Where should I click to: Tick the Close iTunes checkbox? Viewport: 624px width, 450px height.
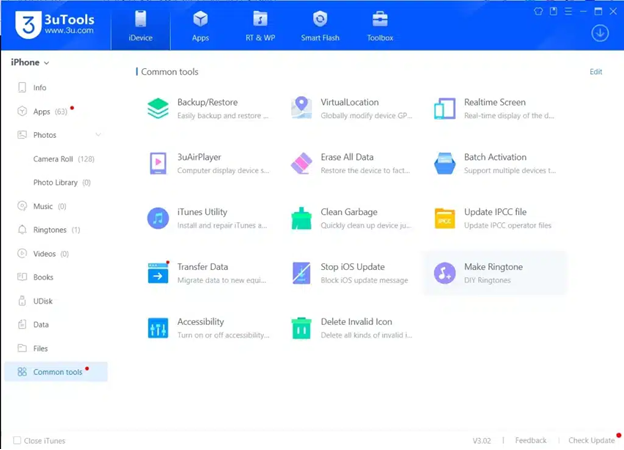tap(17, 440)
